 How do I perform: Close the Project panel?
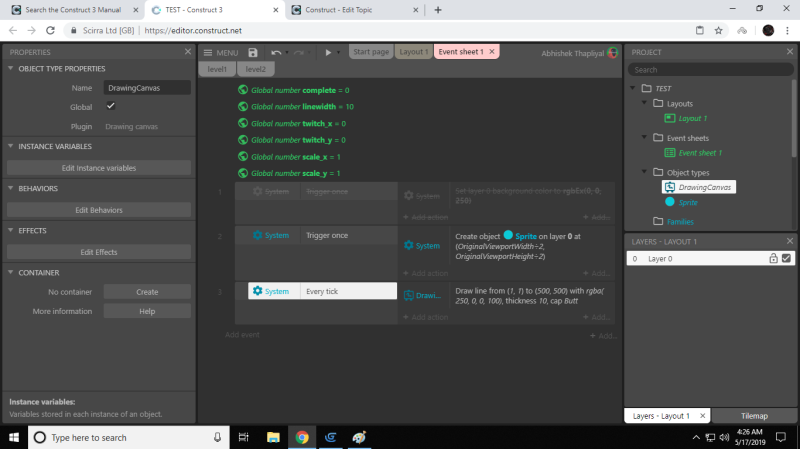(790, 52)
